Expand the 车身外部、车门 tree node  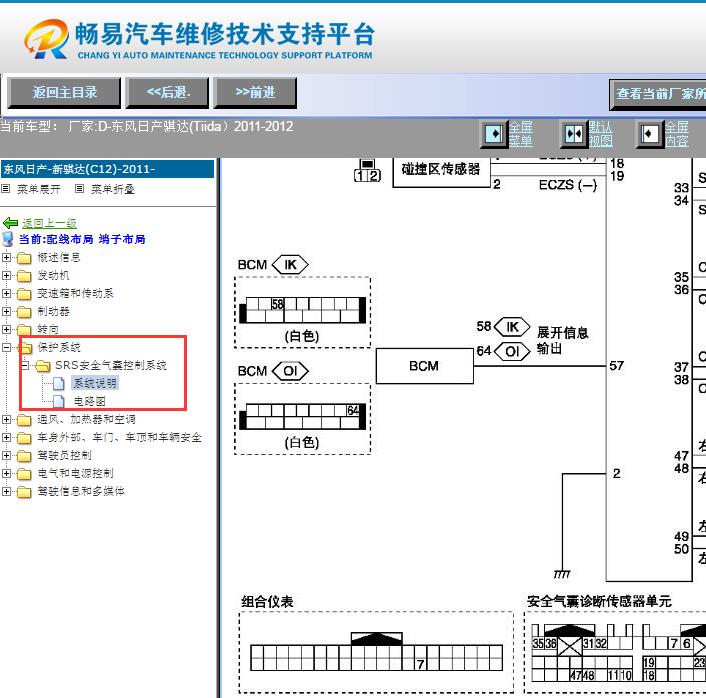(6, 438)
